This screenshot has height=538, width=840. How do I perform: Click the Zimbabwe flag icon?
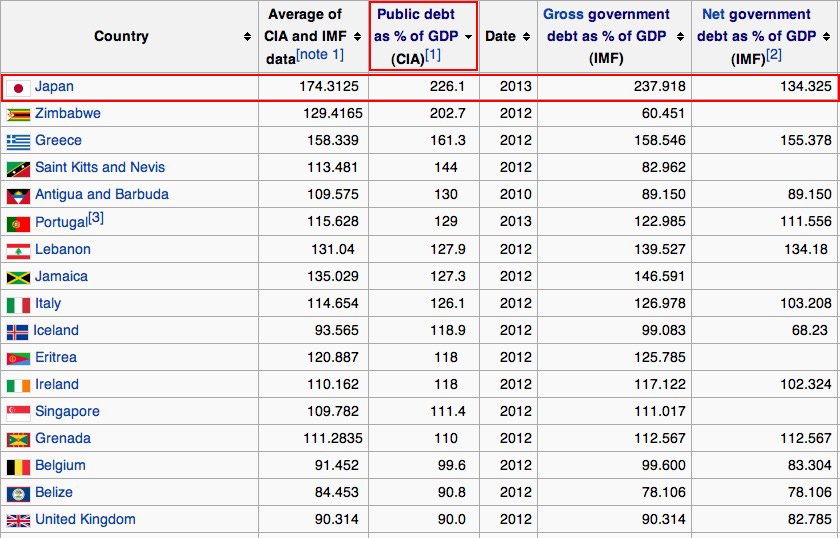coord(18,114)
